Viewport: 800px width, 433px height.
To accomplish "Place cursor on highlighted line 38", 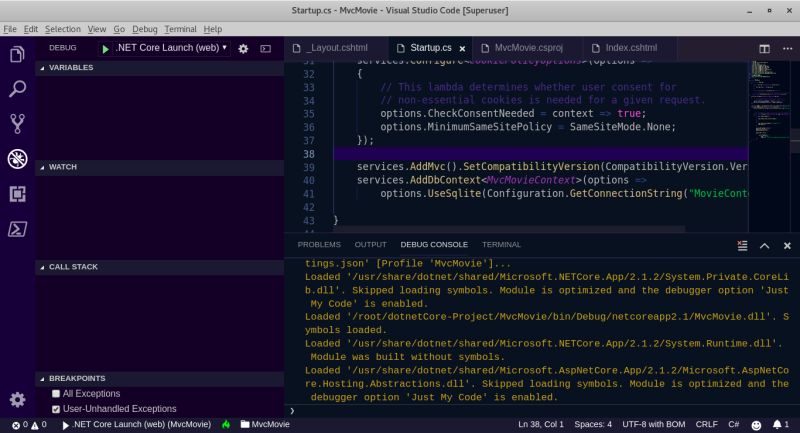I will [541, 154].
